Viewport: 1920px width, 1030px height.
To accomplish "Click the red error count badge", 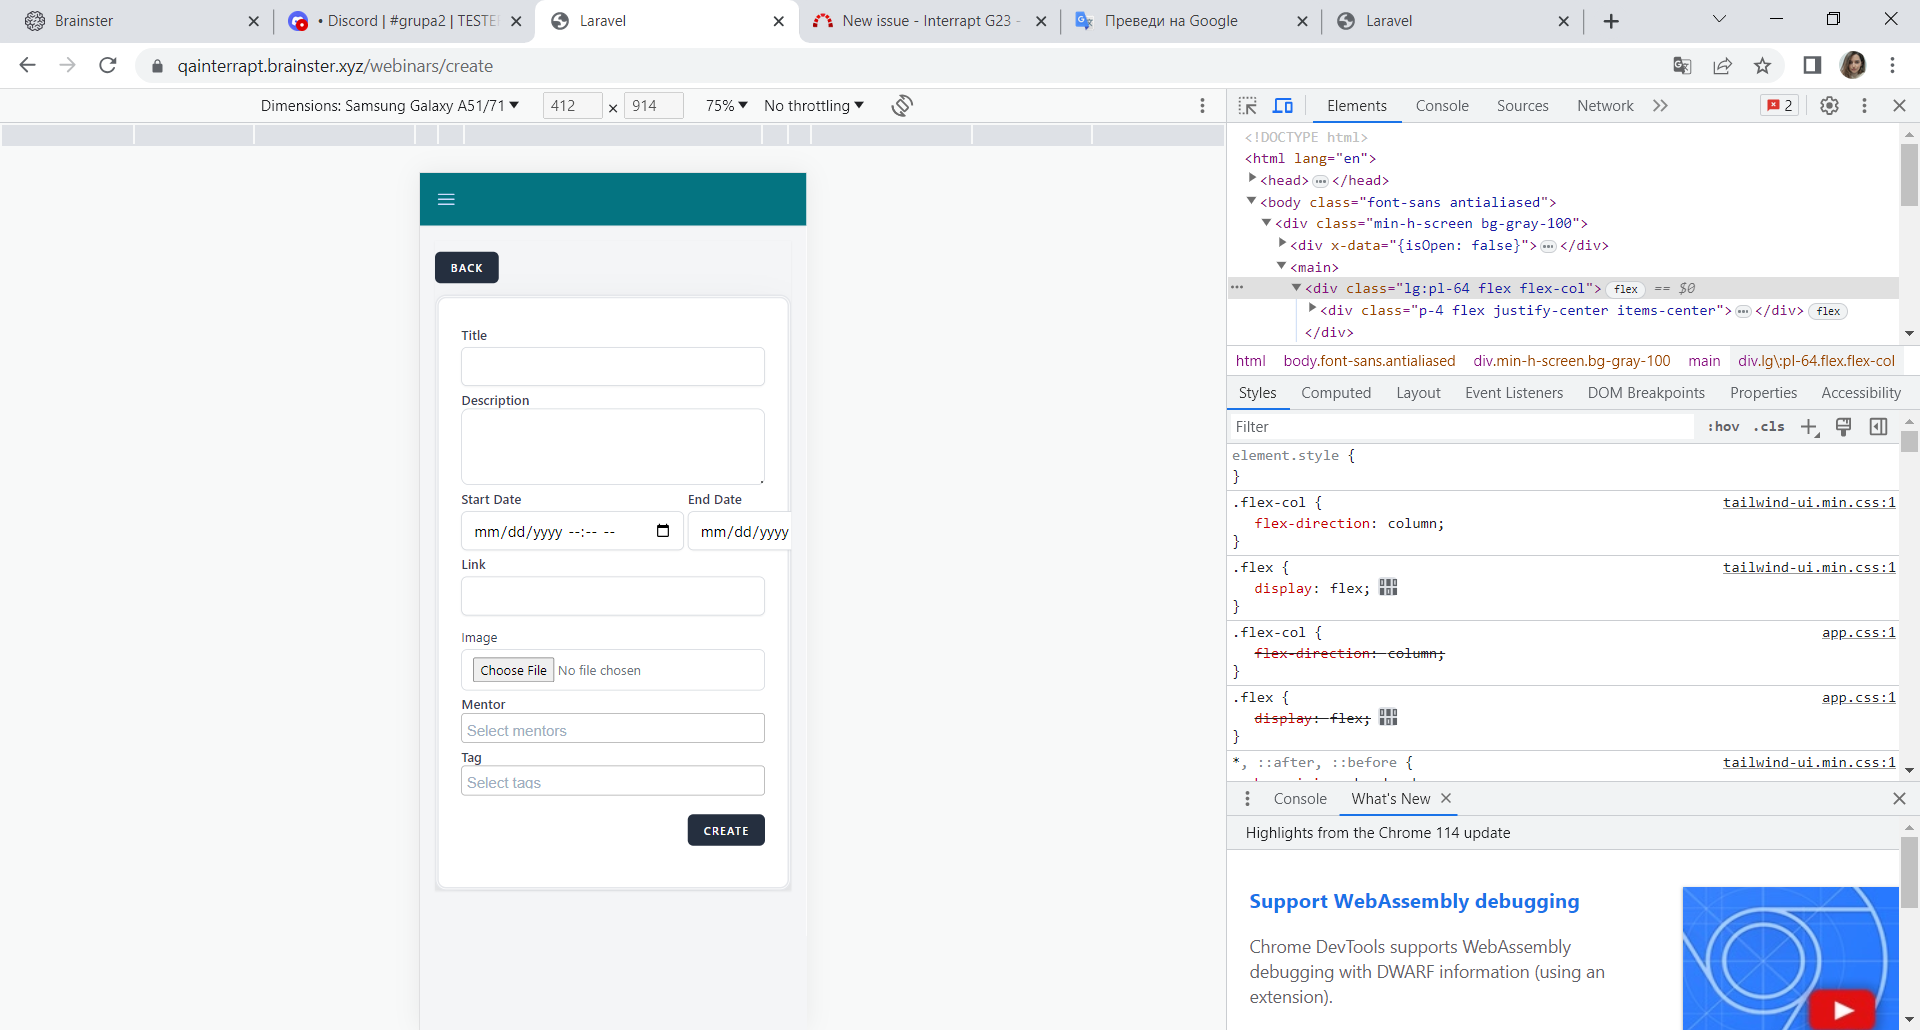I will pos(1779,106).
